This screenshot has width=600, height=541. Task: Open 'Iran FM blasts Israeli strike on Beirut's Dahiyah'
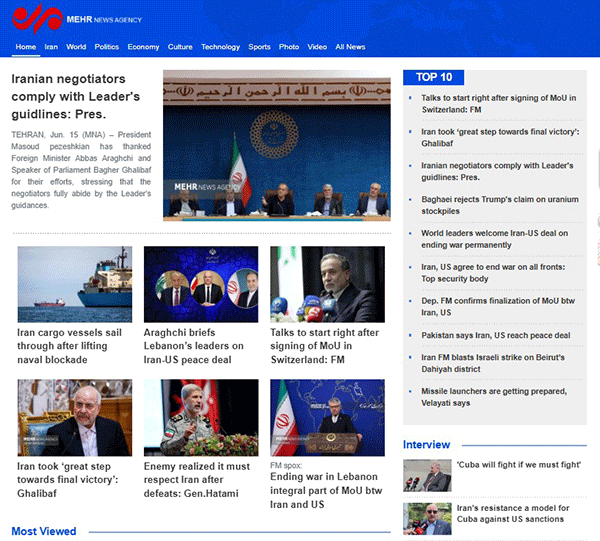coord(493,363)
